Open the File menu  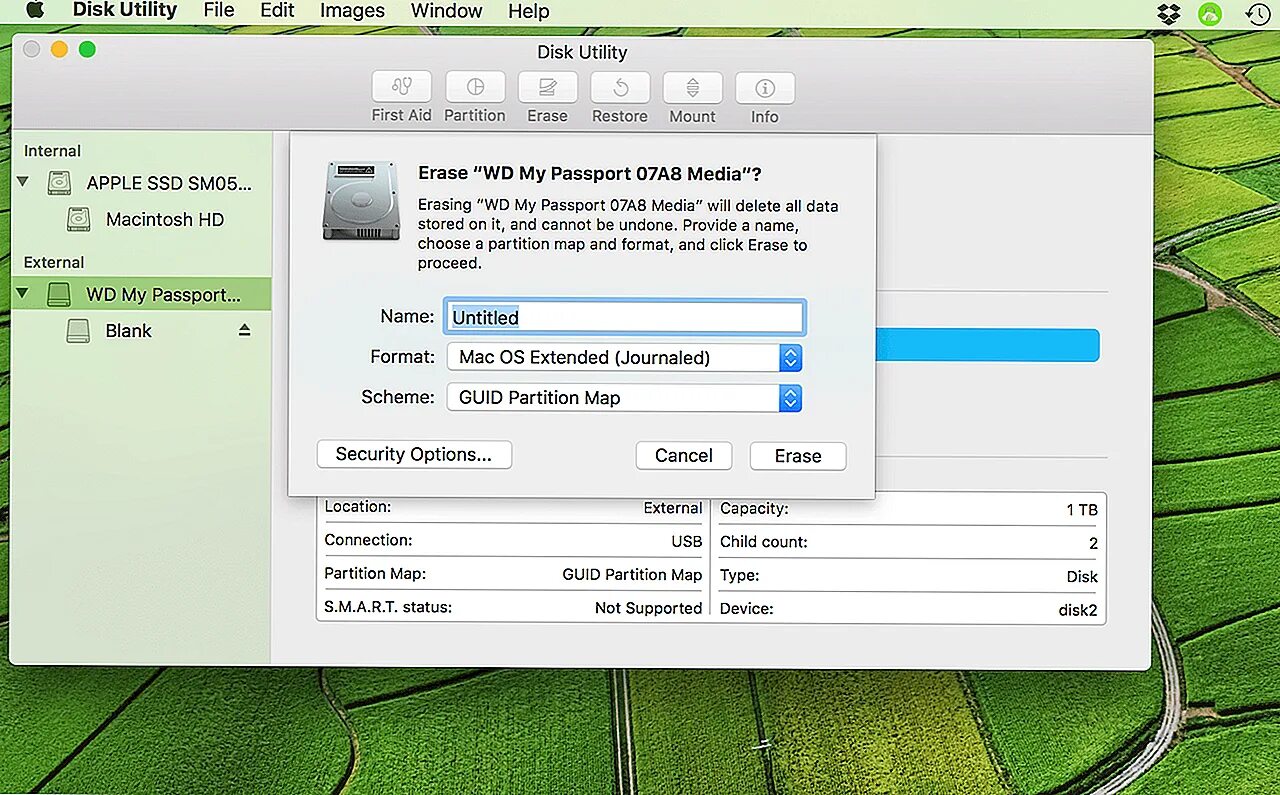[x=219, y=11]
